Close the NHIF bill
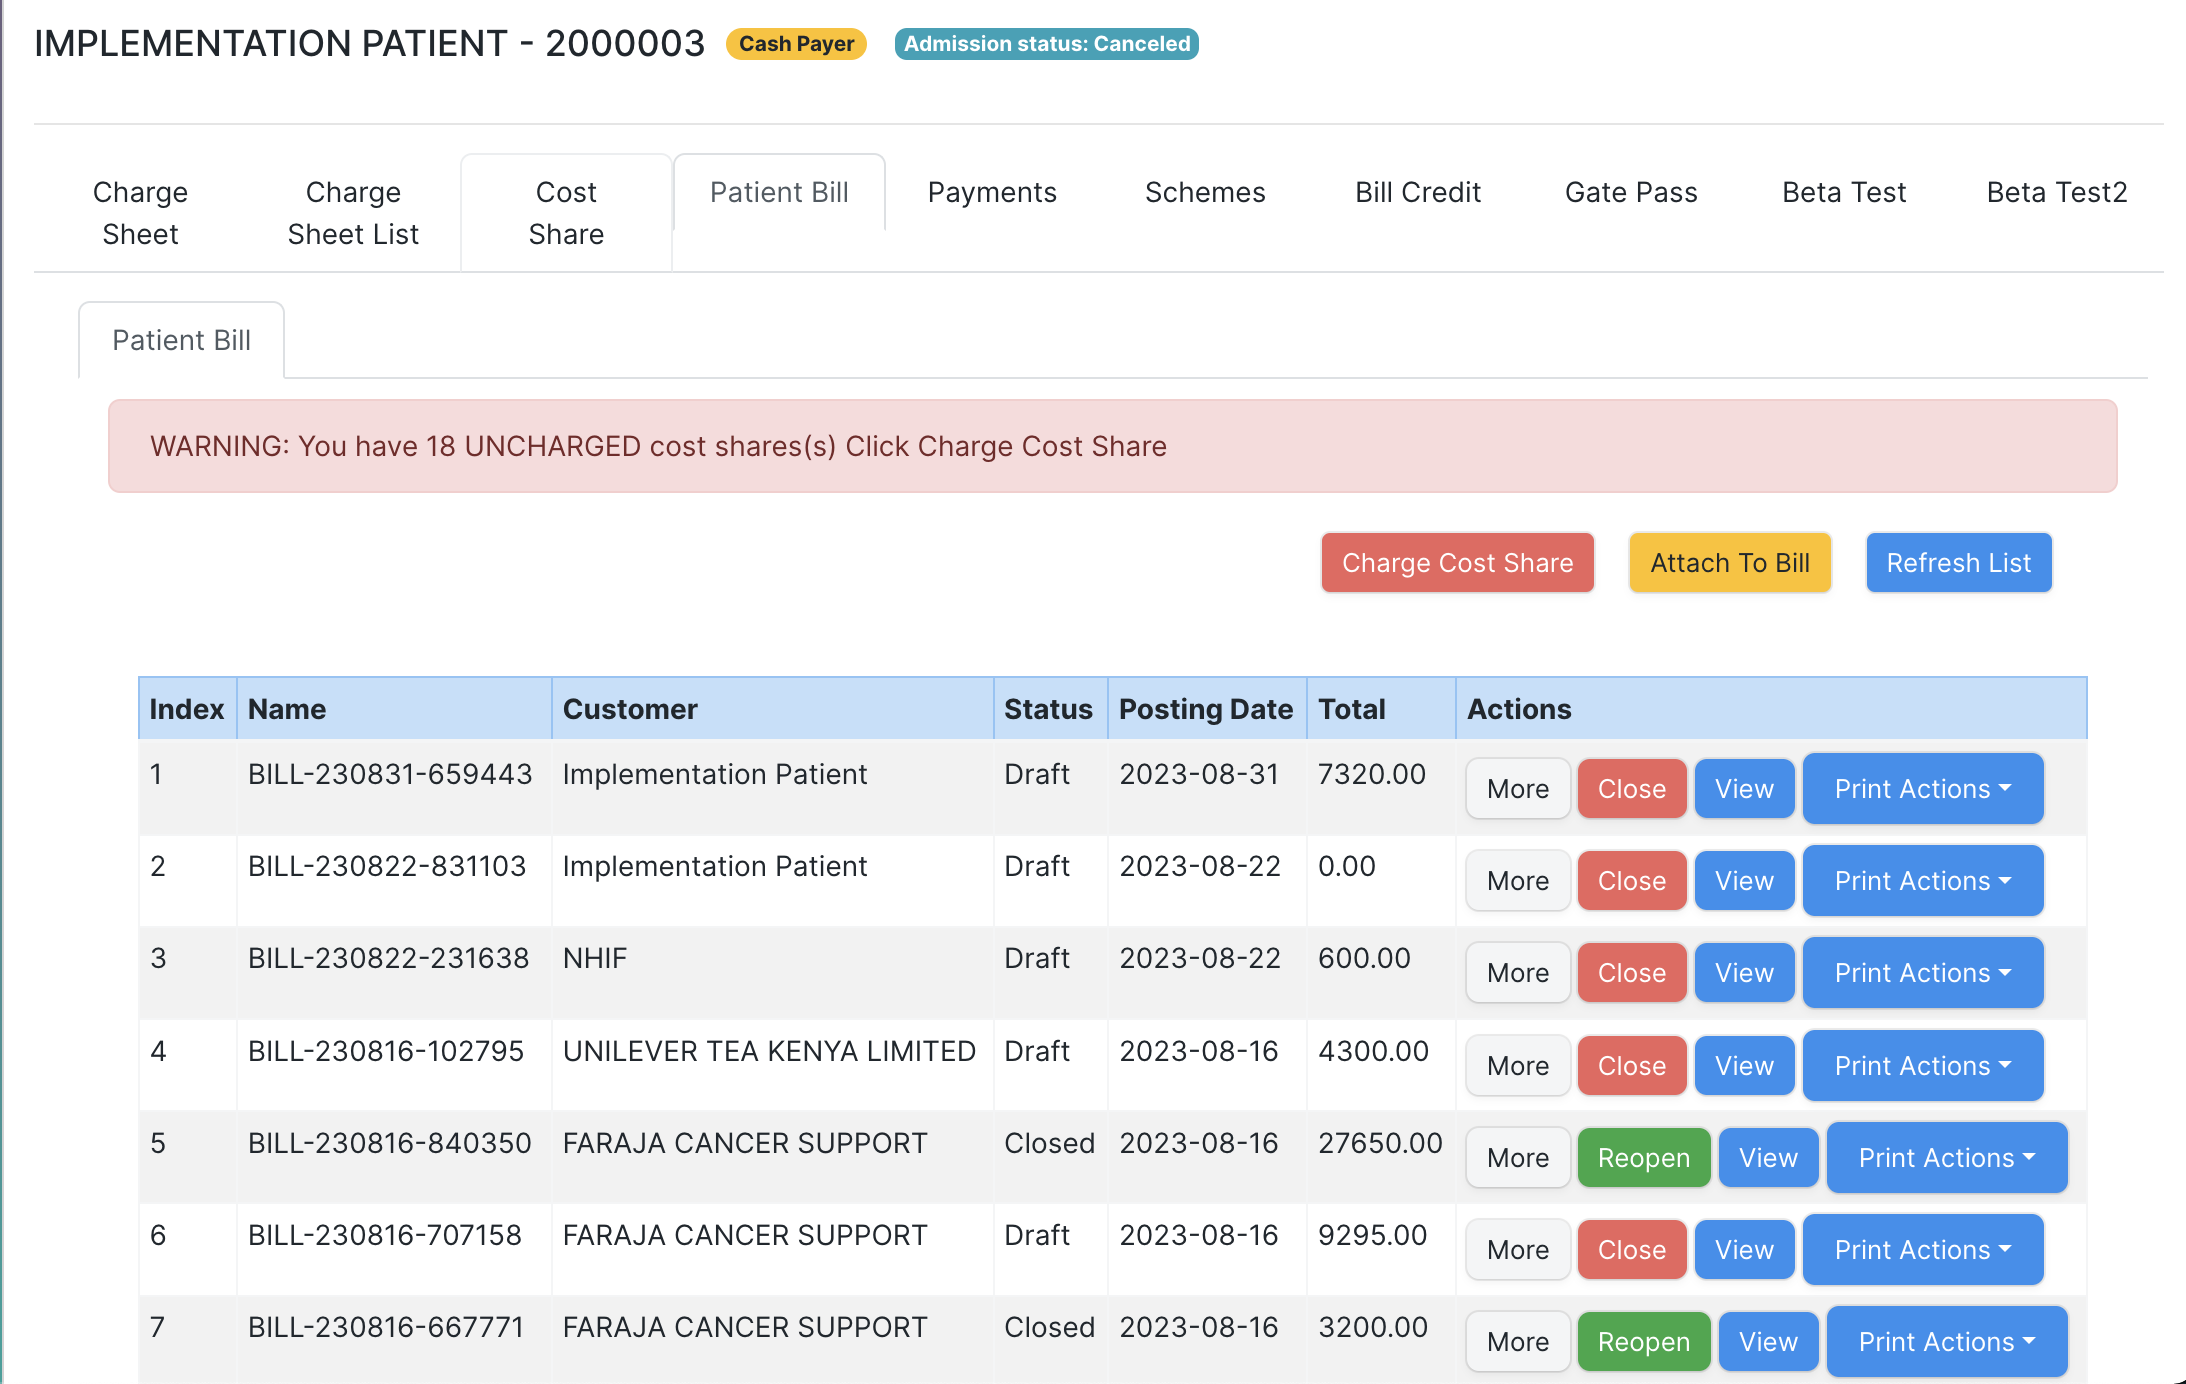Screen dimensions: 2186x1384 pyautogui.click(x=1632, y=973)
